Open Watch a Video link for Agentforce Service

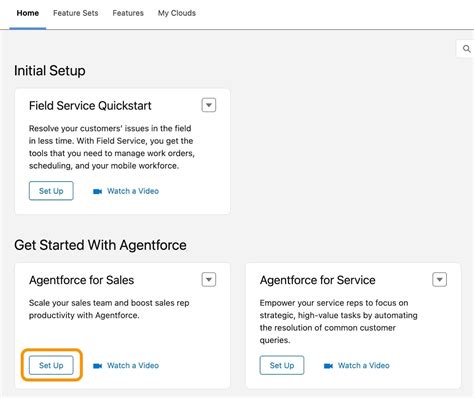[363, 365]
